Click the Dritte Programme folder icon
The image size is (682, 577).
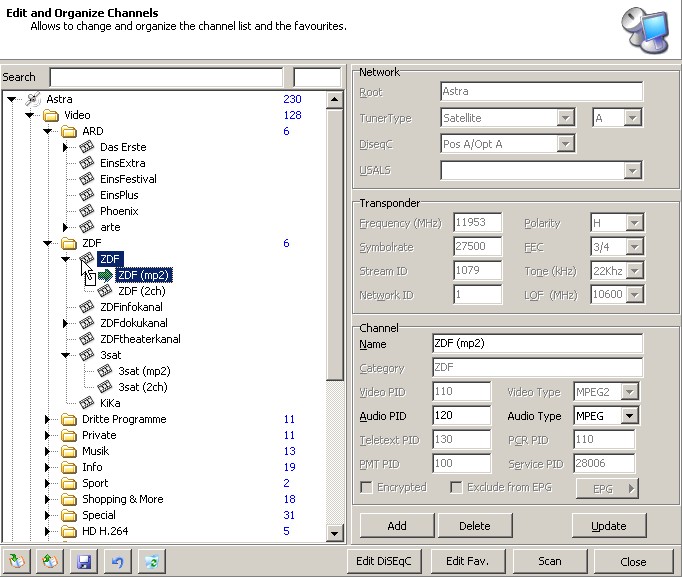click(69, 419)
